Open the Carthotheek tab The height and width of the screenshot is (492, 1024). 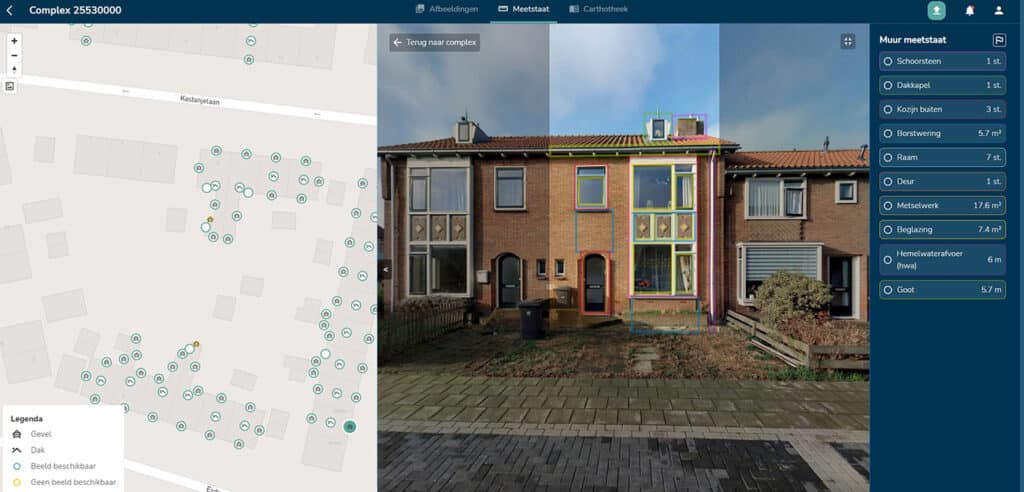(x=599, y=9)
